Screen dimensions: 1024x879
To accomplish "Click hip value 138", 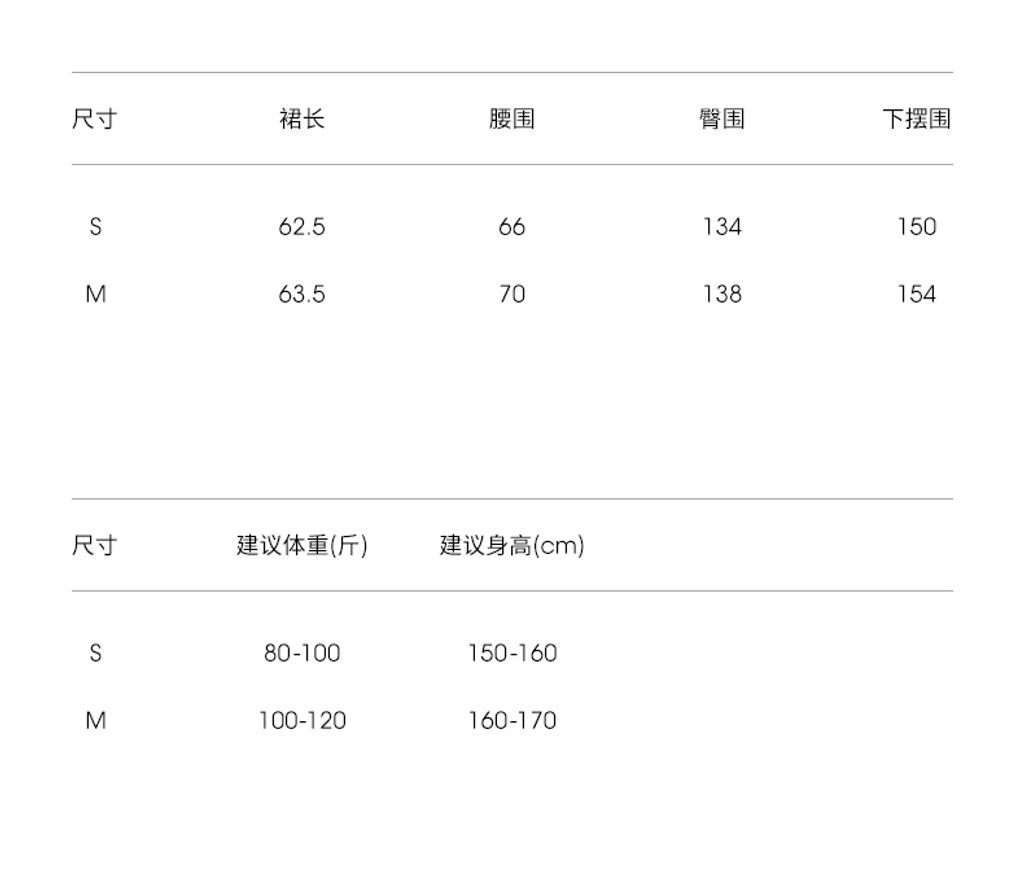I will coord(722,294).
